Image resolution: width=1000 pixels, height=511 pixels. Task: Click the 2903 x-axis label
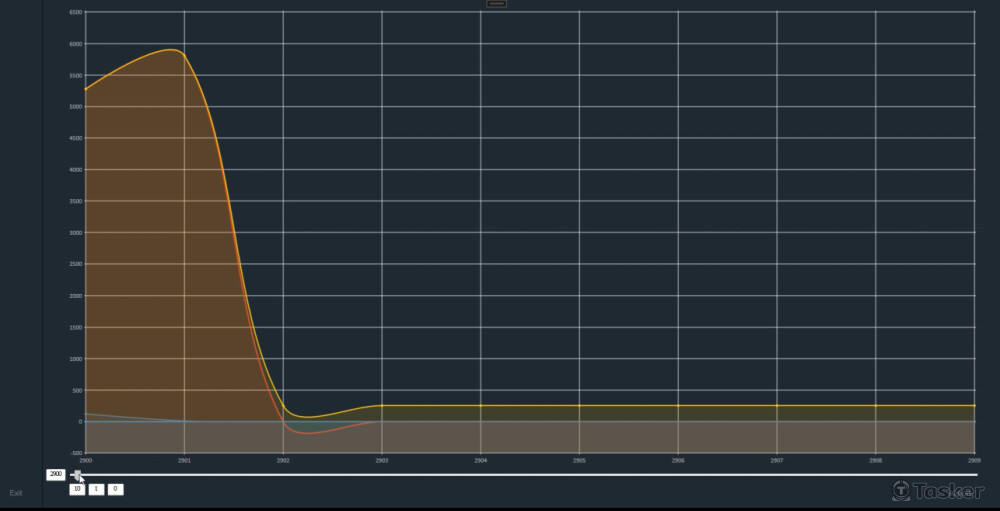tap(382, 461)
